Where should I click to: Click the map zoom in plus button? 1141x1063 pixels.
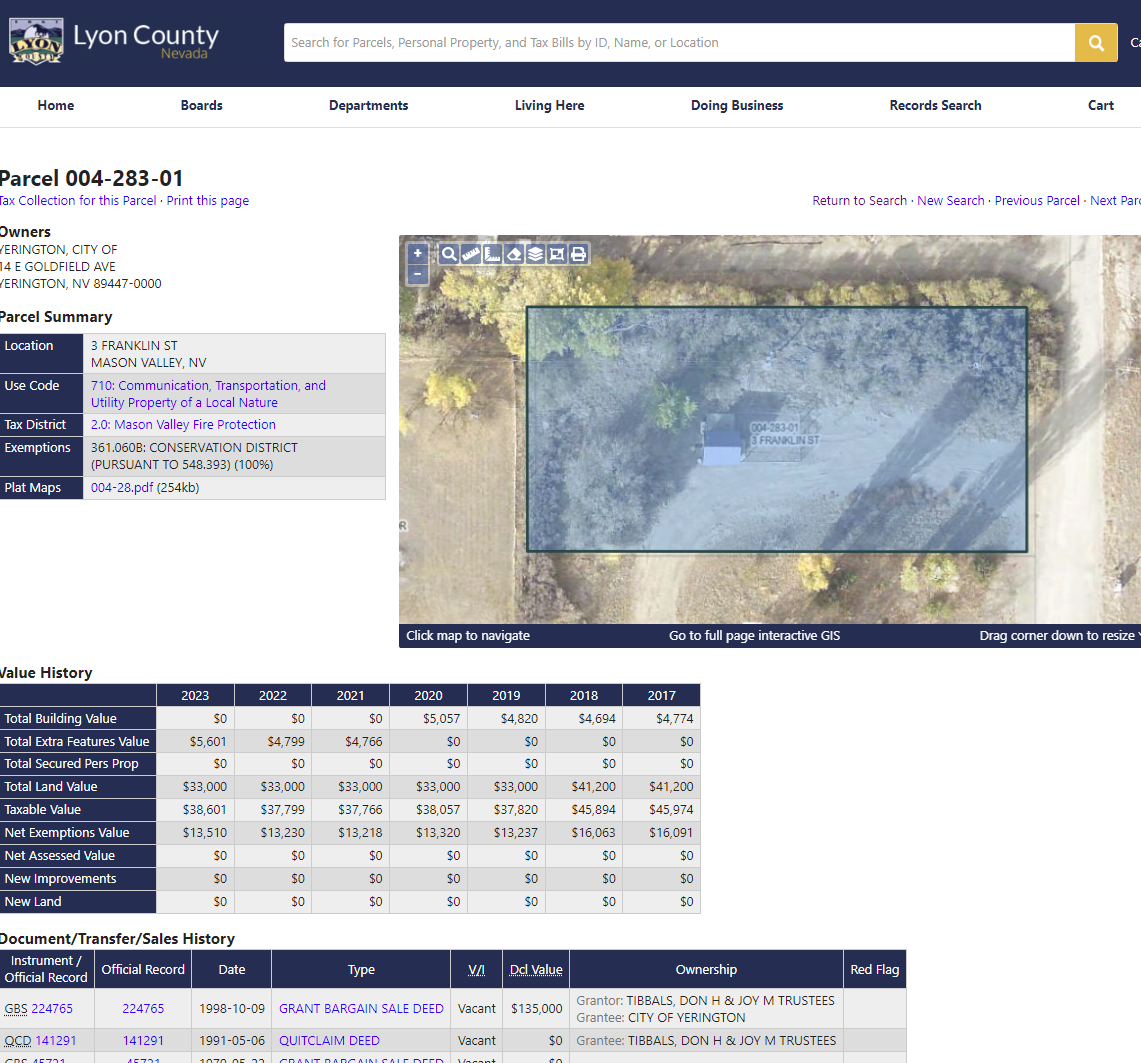pos(418,254)
